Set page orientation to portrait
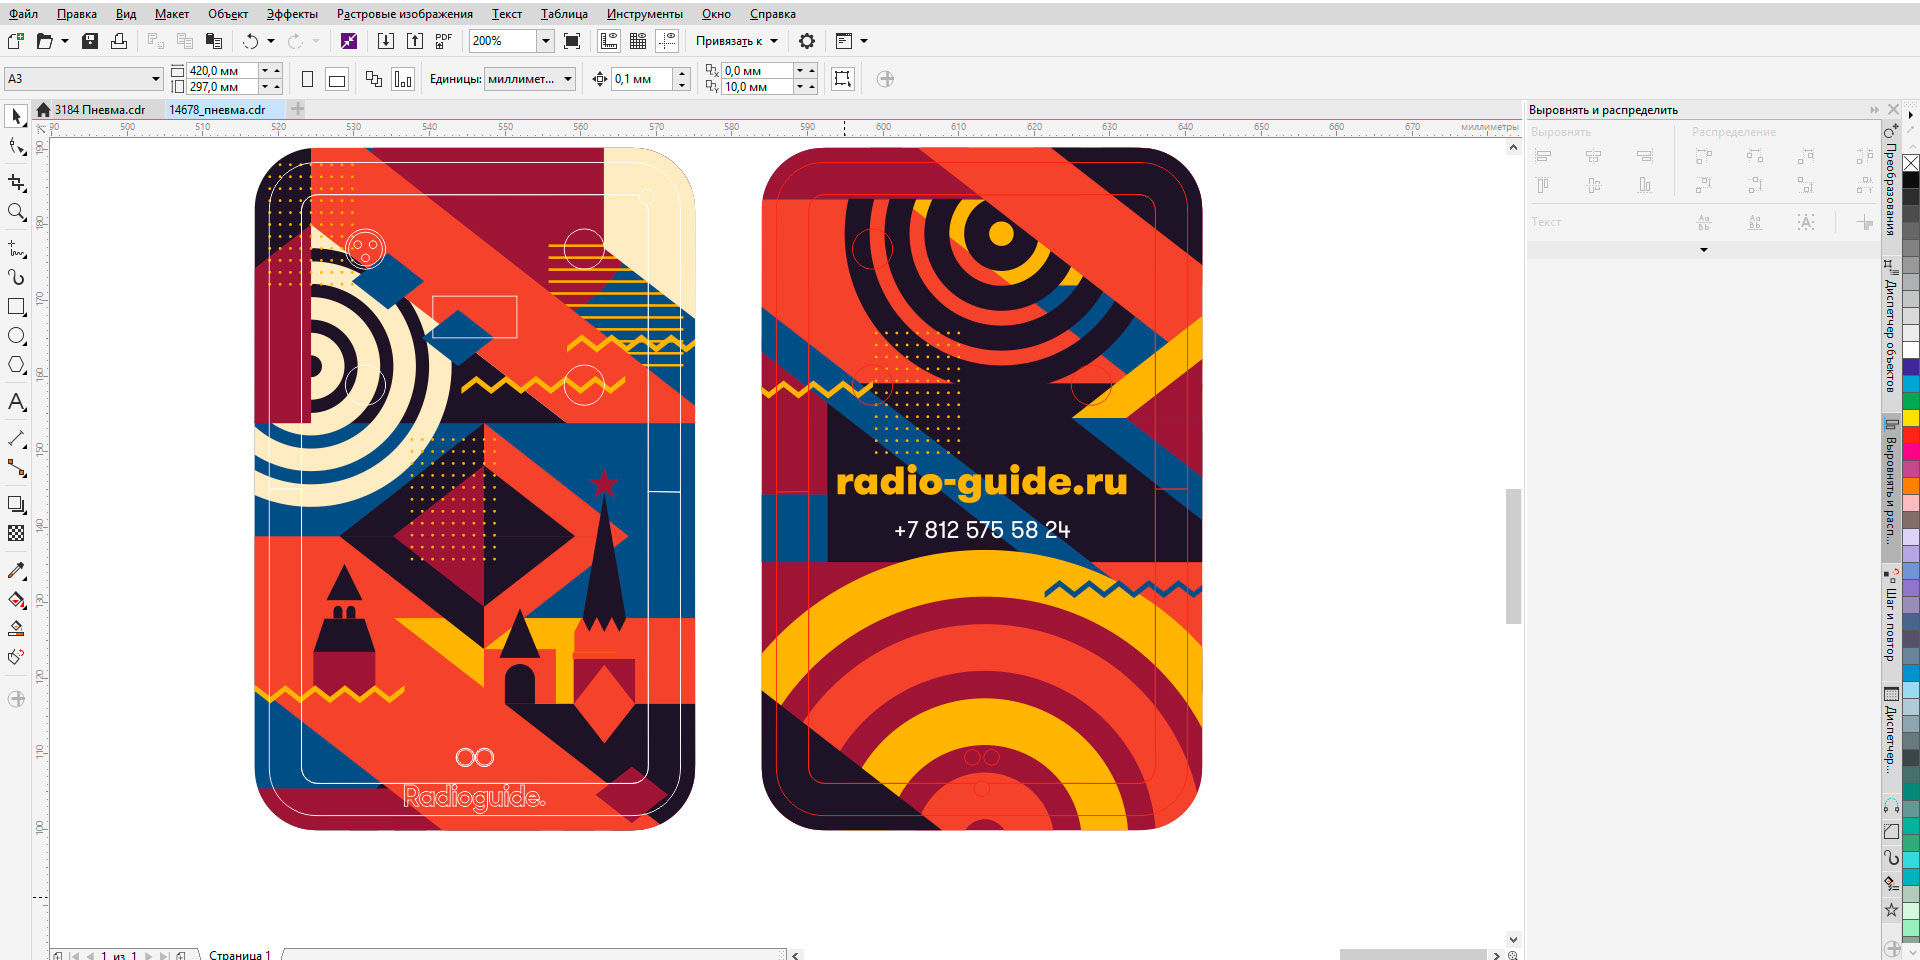Image resolution: width=1920 pixels, height=960 pixels. (308, 79)
